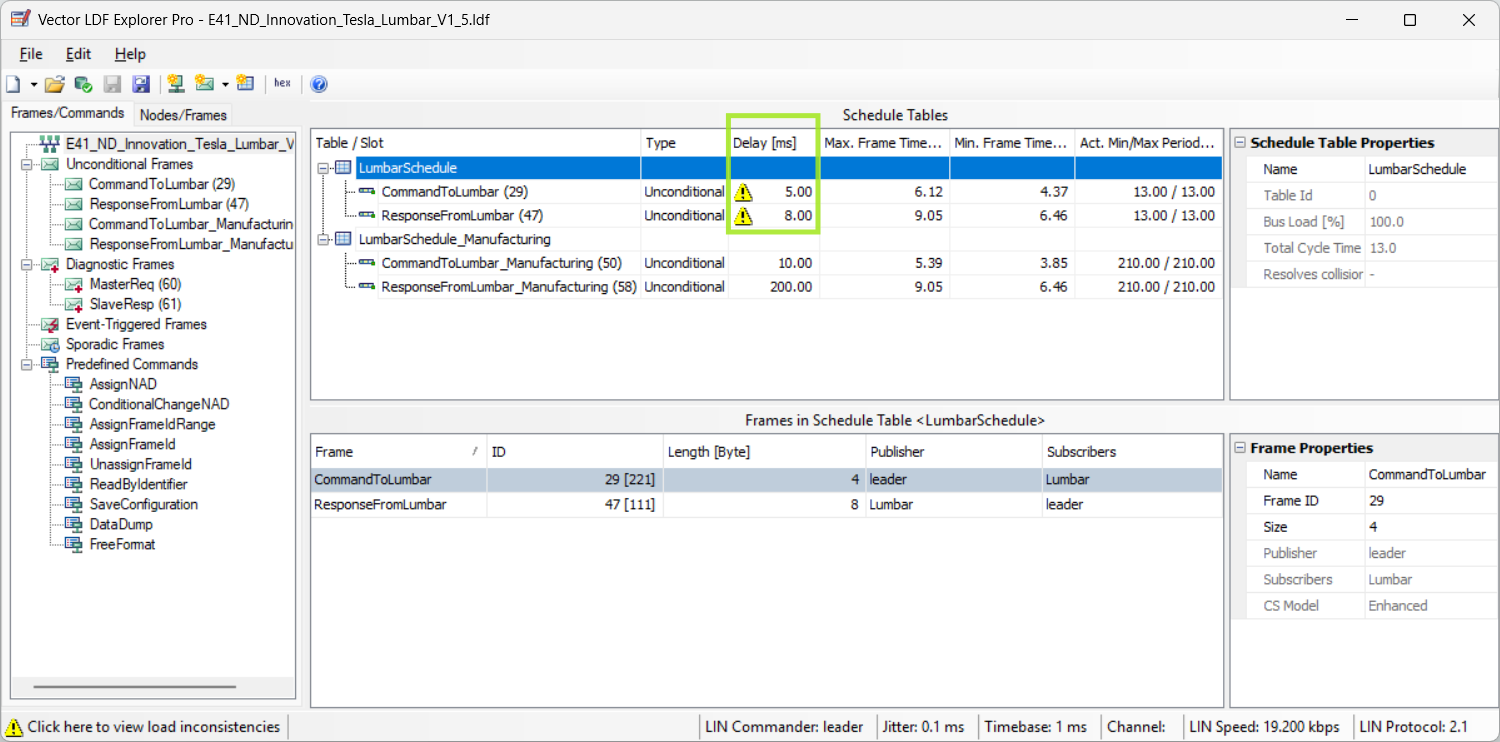Select the ReadByIdentifier predefined command
This screenshot has height=742, width=1500.
(x=138, y=484)
